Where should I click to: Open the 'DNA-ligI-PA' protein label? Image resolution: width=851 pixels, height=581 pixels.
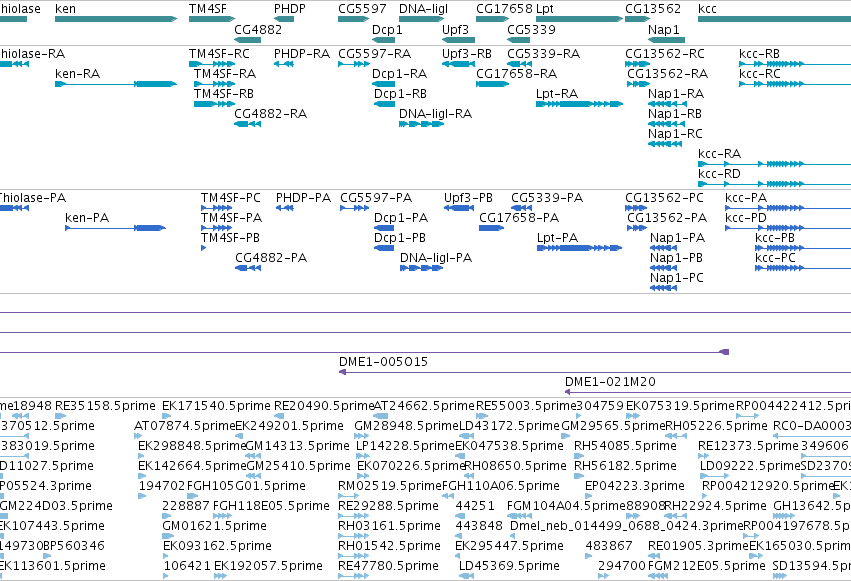coord(436,258)
